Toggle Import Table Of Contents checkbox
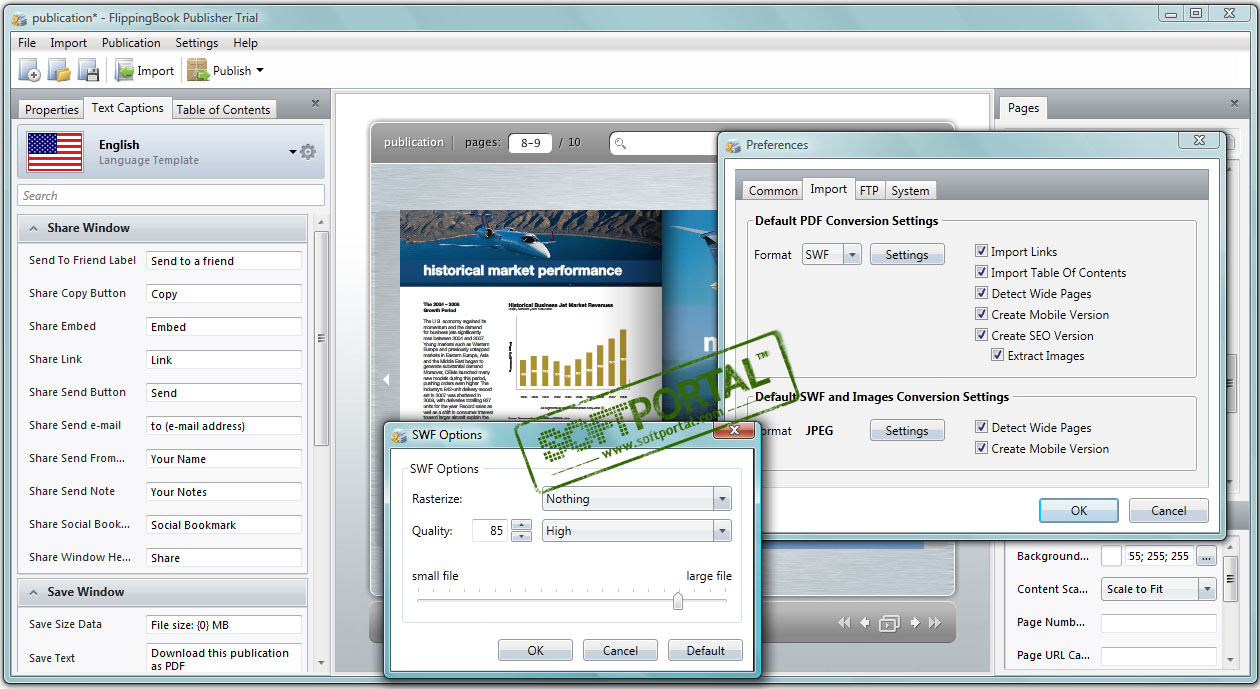Viewport: 1260px width, 689px height. pyautogui.click(x=982, y=273)
